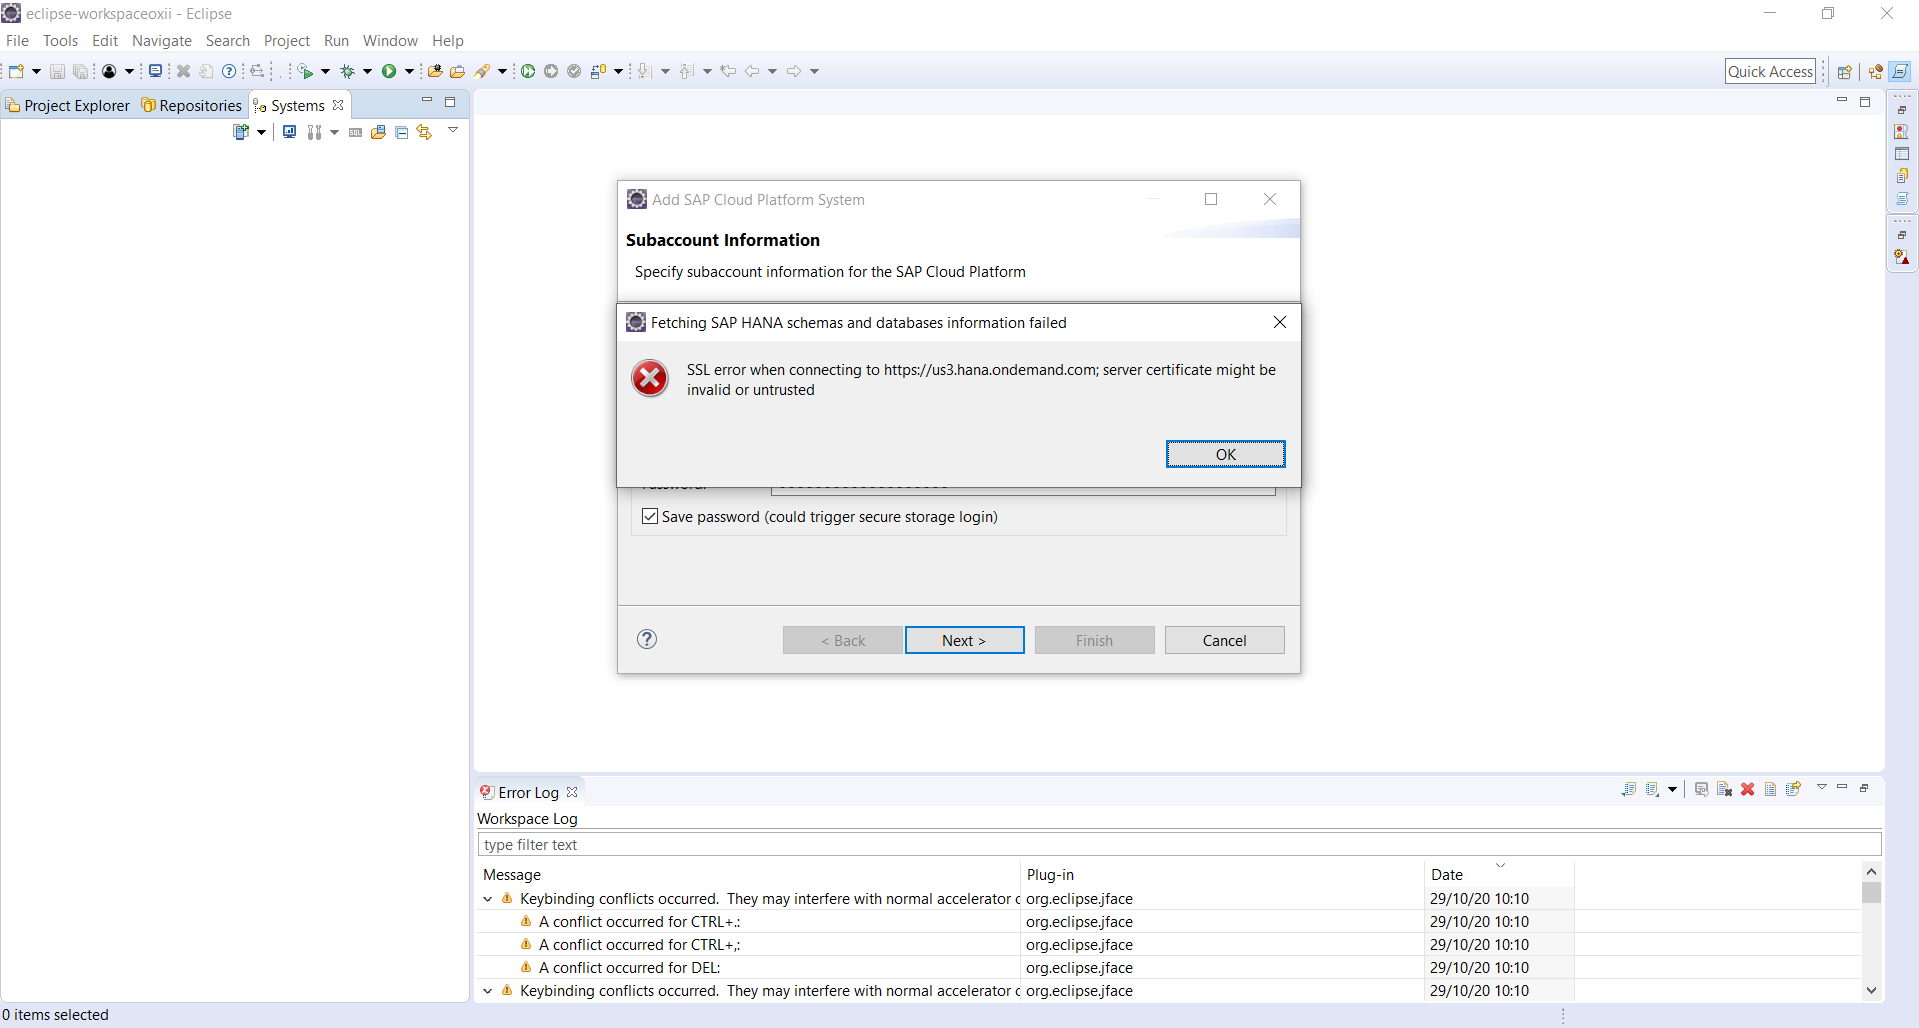
Task: Click the black user profile icon in the toolbar
Action: (109, 71)
